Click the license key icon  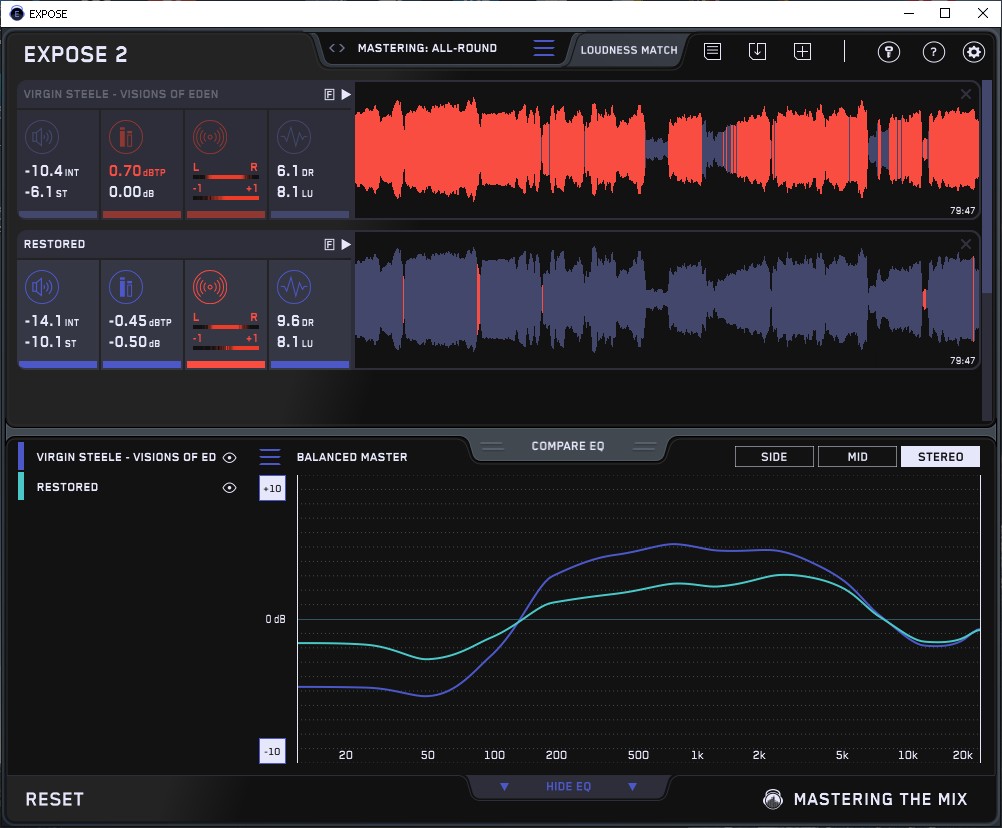point(889,52)
